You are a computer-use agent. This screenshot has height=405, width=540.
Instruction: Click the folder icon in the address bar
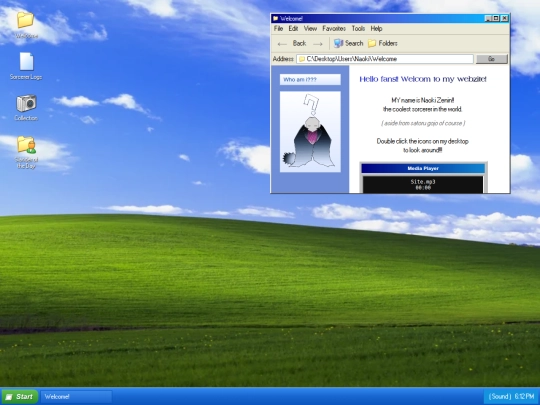[302, 59]
